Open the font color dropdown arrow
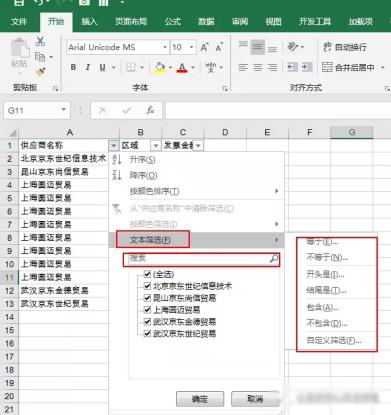The image size is (391, 415). click(193, 68)
